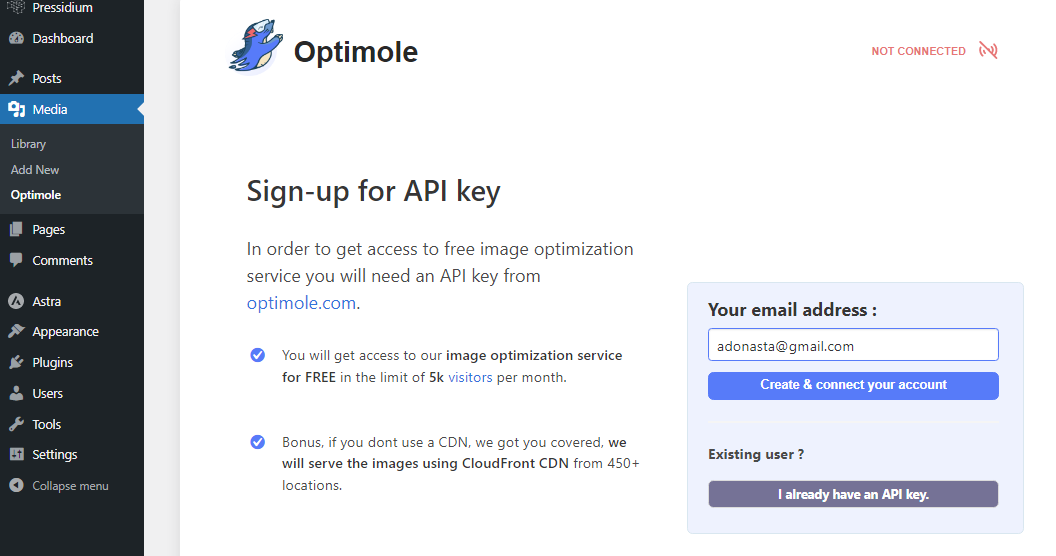Click the Appearance paintbrush icon
The image size is (1056, 556).
(x=16, y=331)
